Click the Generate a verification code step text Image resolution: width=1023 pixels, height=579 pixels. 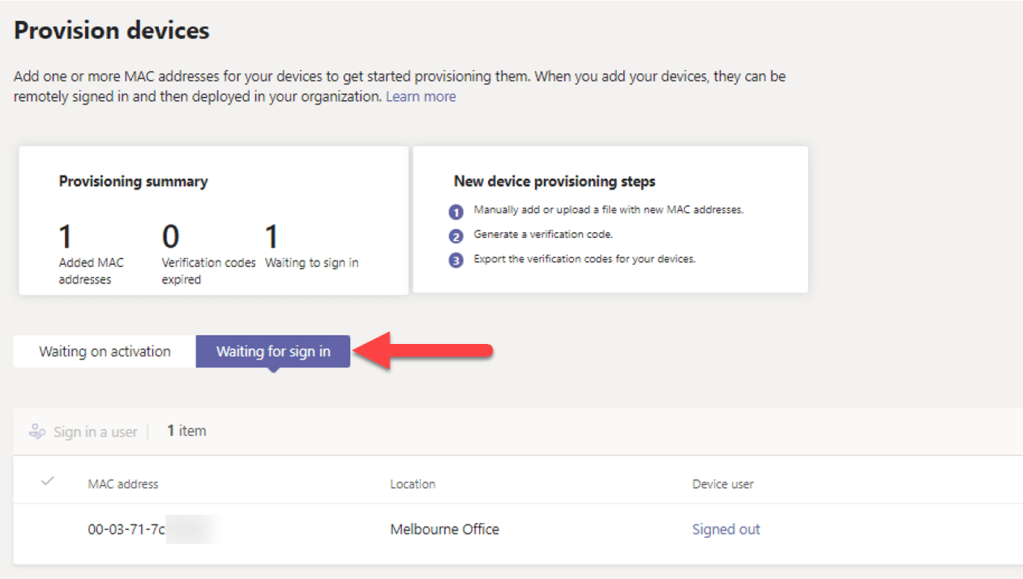pyautogui.click(x=543, y=235)
